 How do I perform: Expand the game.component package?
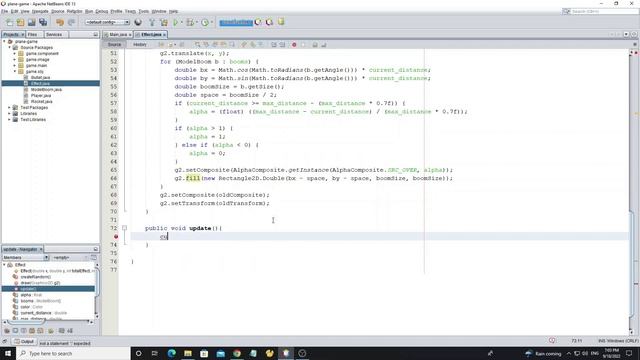click(15, 53)
